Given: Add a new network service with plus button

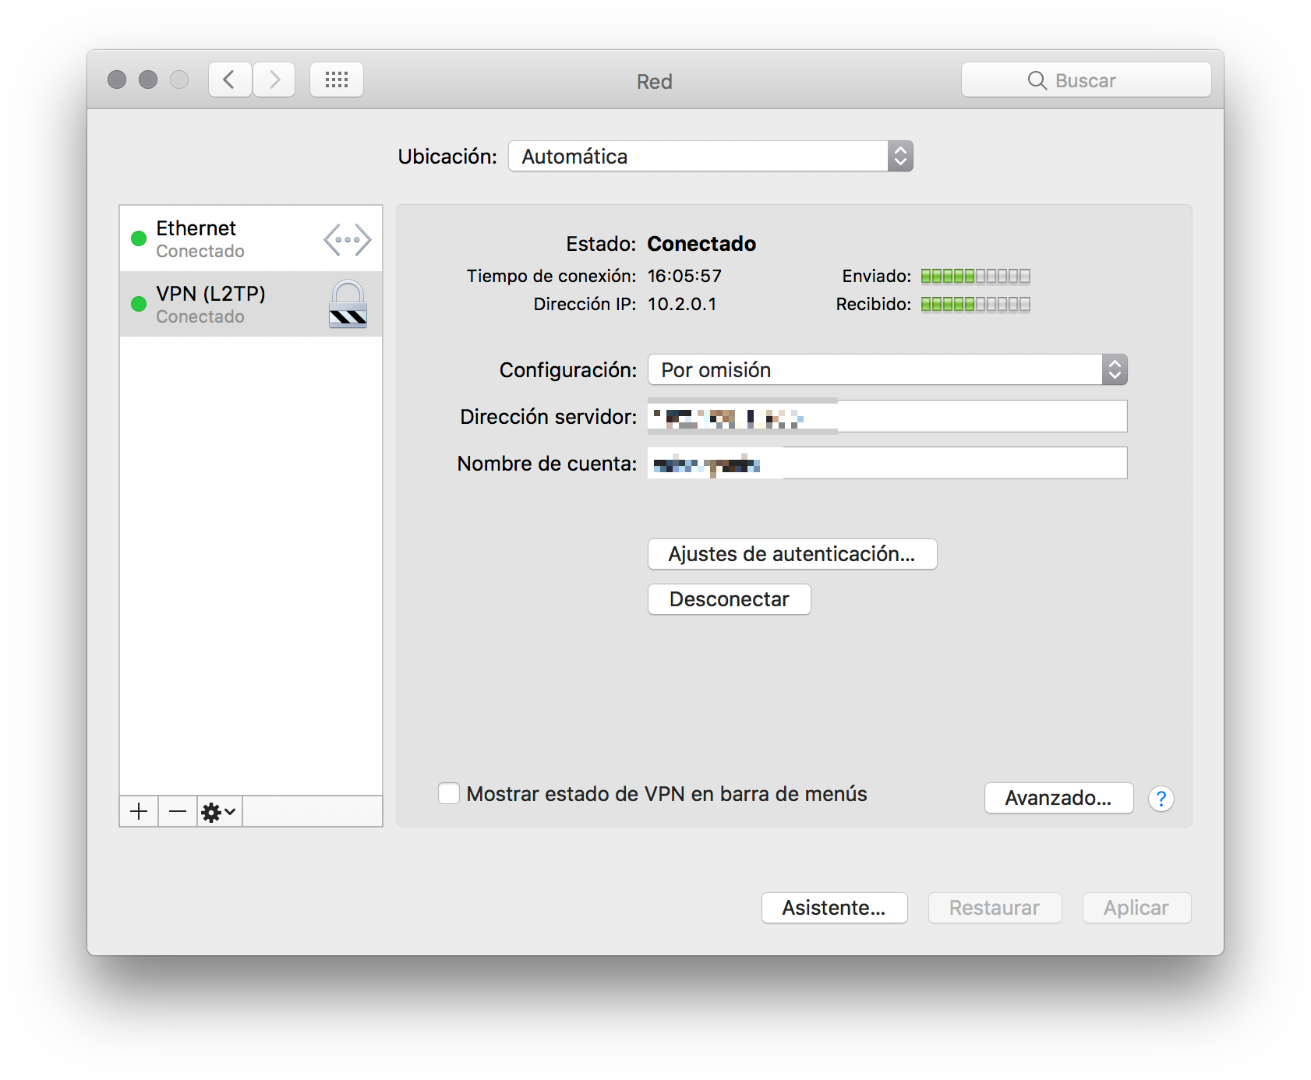Looking at the screenshot, I should pos(139,811).
